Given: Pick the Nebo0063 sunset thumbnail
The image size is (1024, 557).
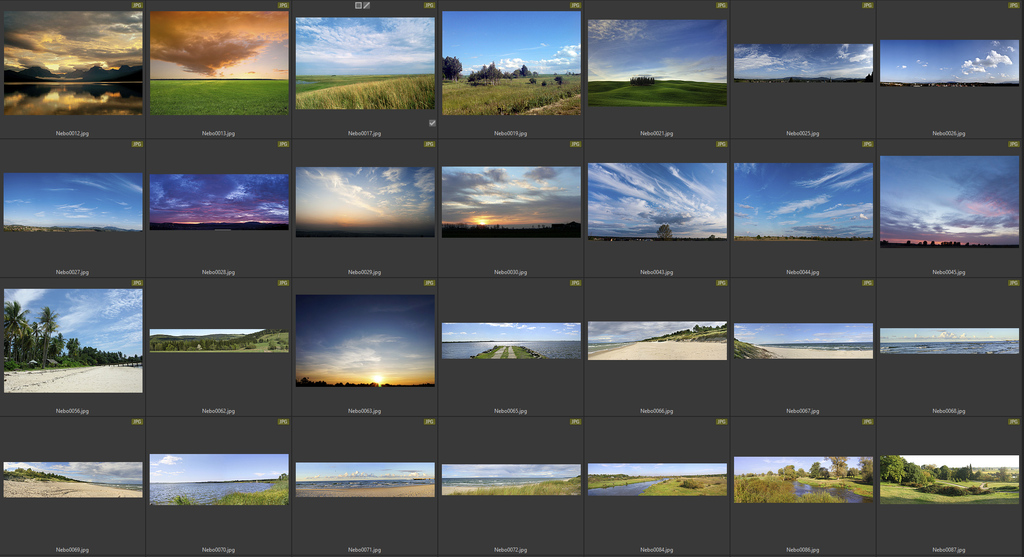Looking at the screenshot, I should point(365,340).
